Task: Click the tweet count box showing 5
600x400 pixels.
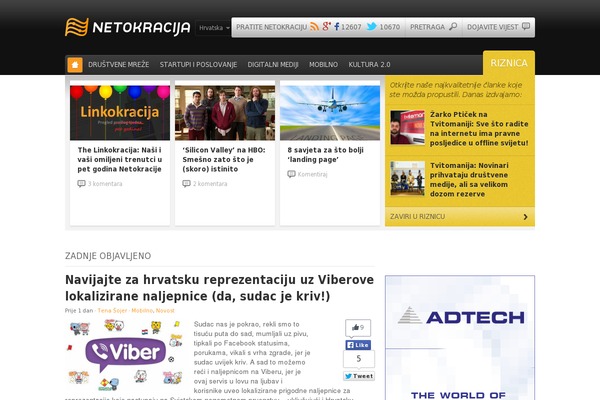Action: pyautogui.click(x=359, y=359)
